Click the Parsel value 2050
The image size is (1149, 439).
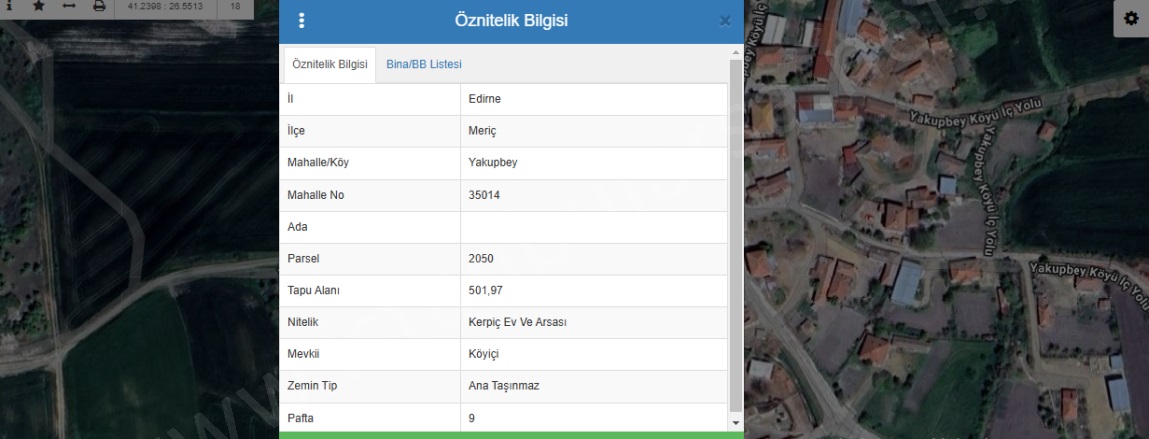(481, 258)
